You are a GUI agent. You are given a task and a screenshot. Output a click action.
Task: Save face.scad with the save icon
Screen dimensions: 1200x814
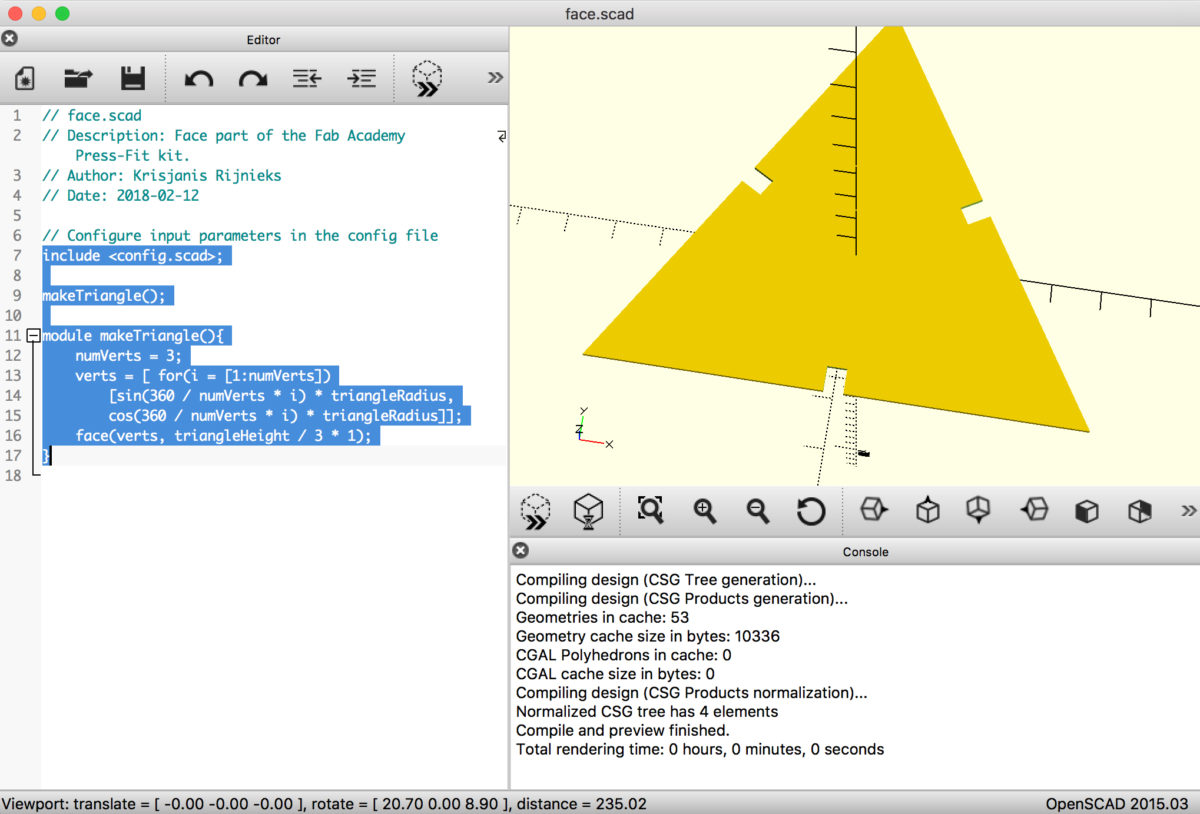tap(134, 78)
